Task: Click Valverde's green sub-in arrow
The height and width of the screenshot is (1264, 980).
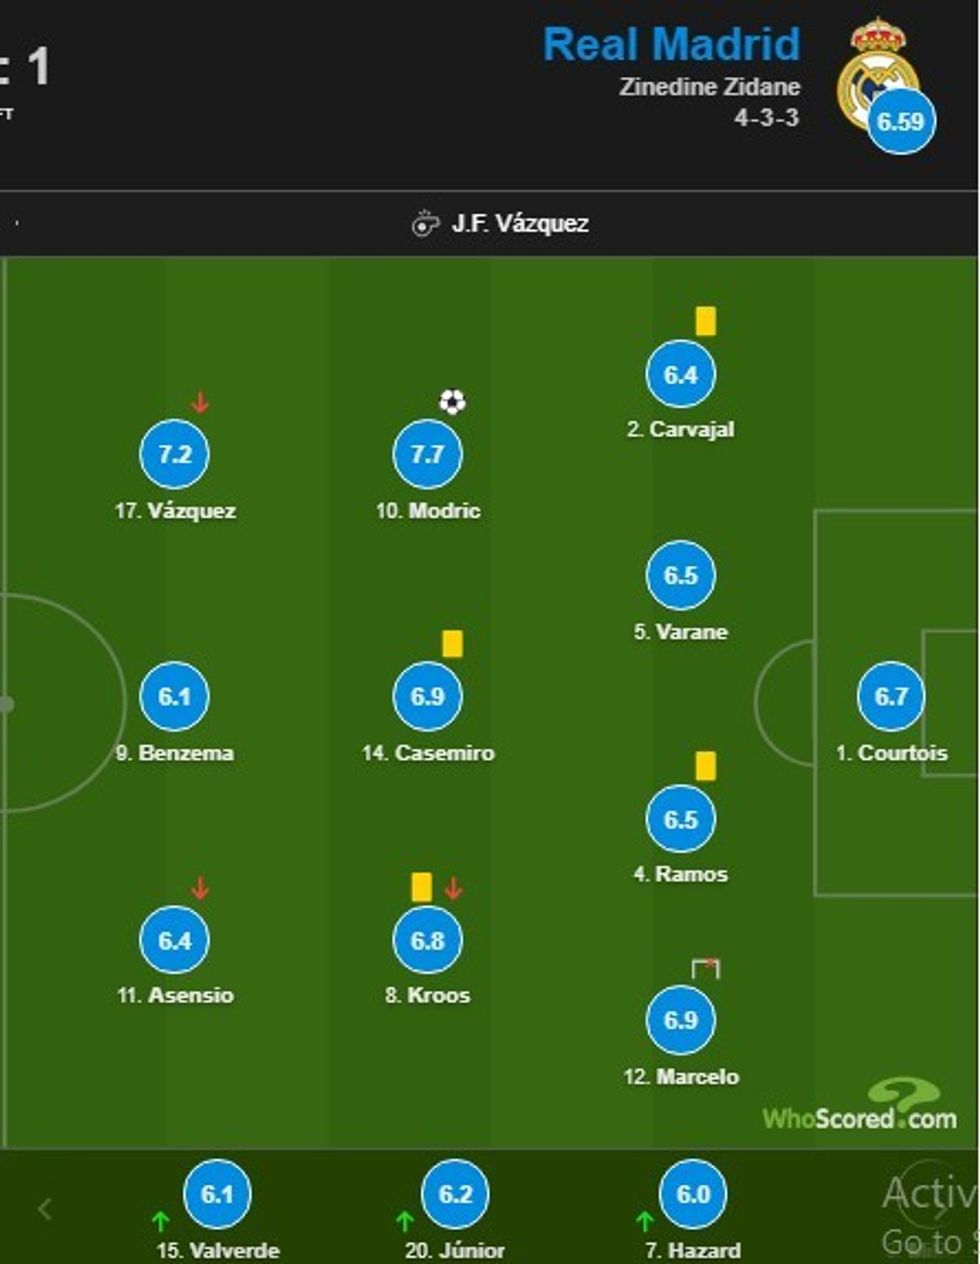Action: coord(160,1221)
